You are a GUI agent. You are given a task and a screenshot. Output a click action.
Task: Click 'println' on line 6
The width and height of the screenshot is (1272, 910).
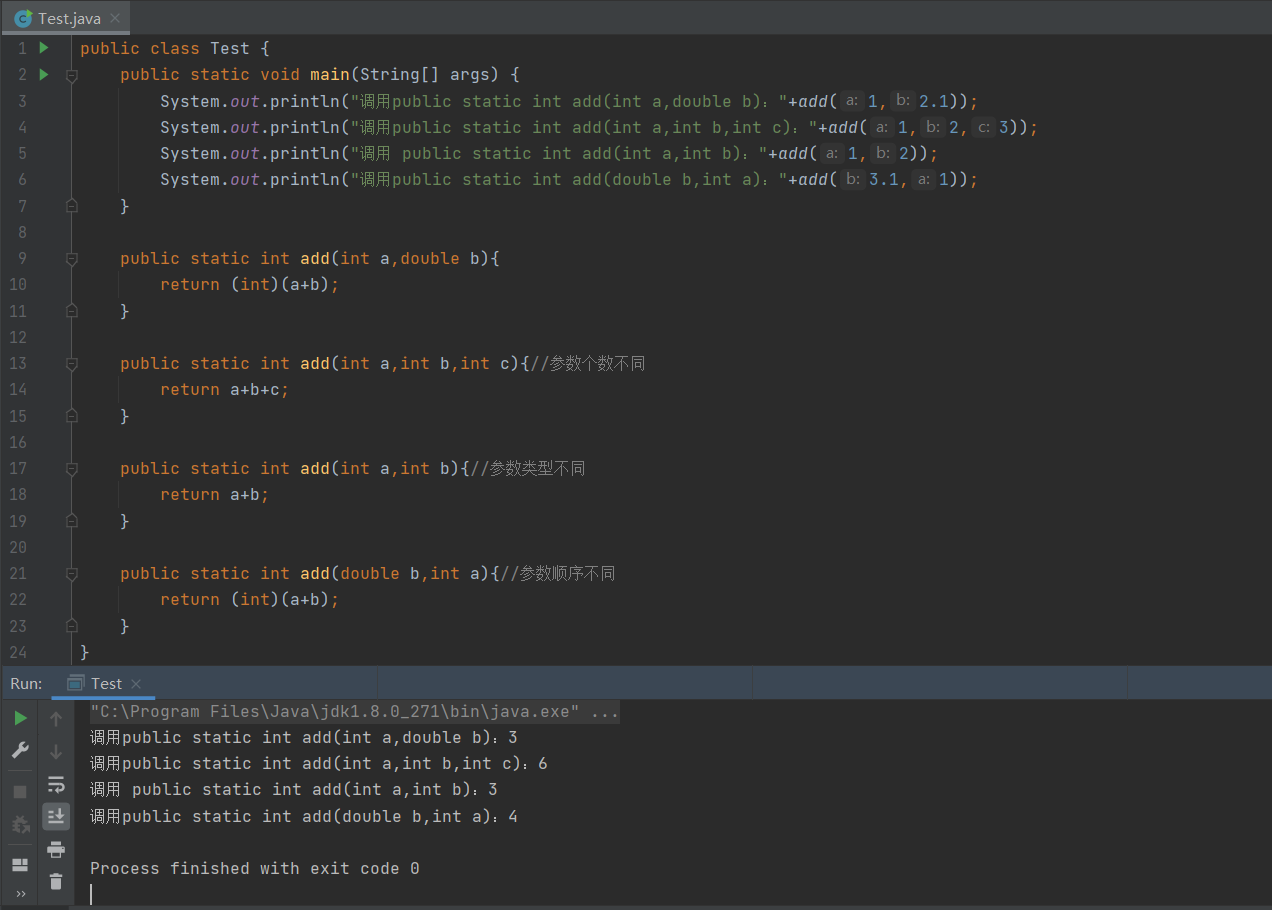[x=305, y=180]
